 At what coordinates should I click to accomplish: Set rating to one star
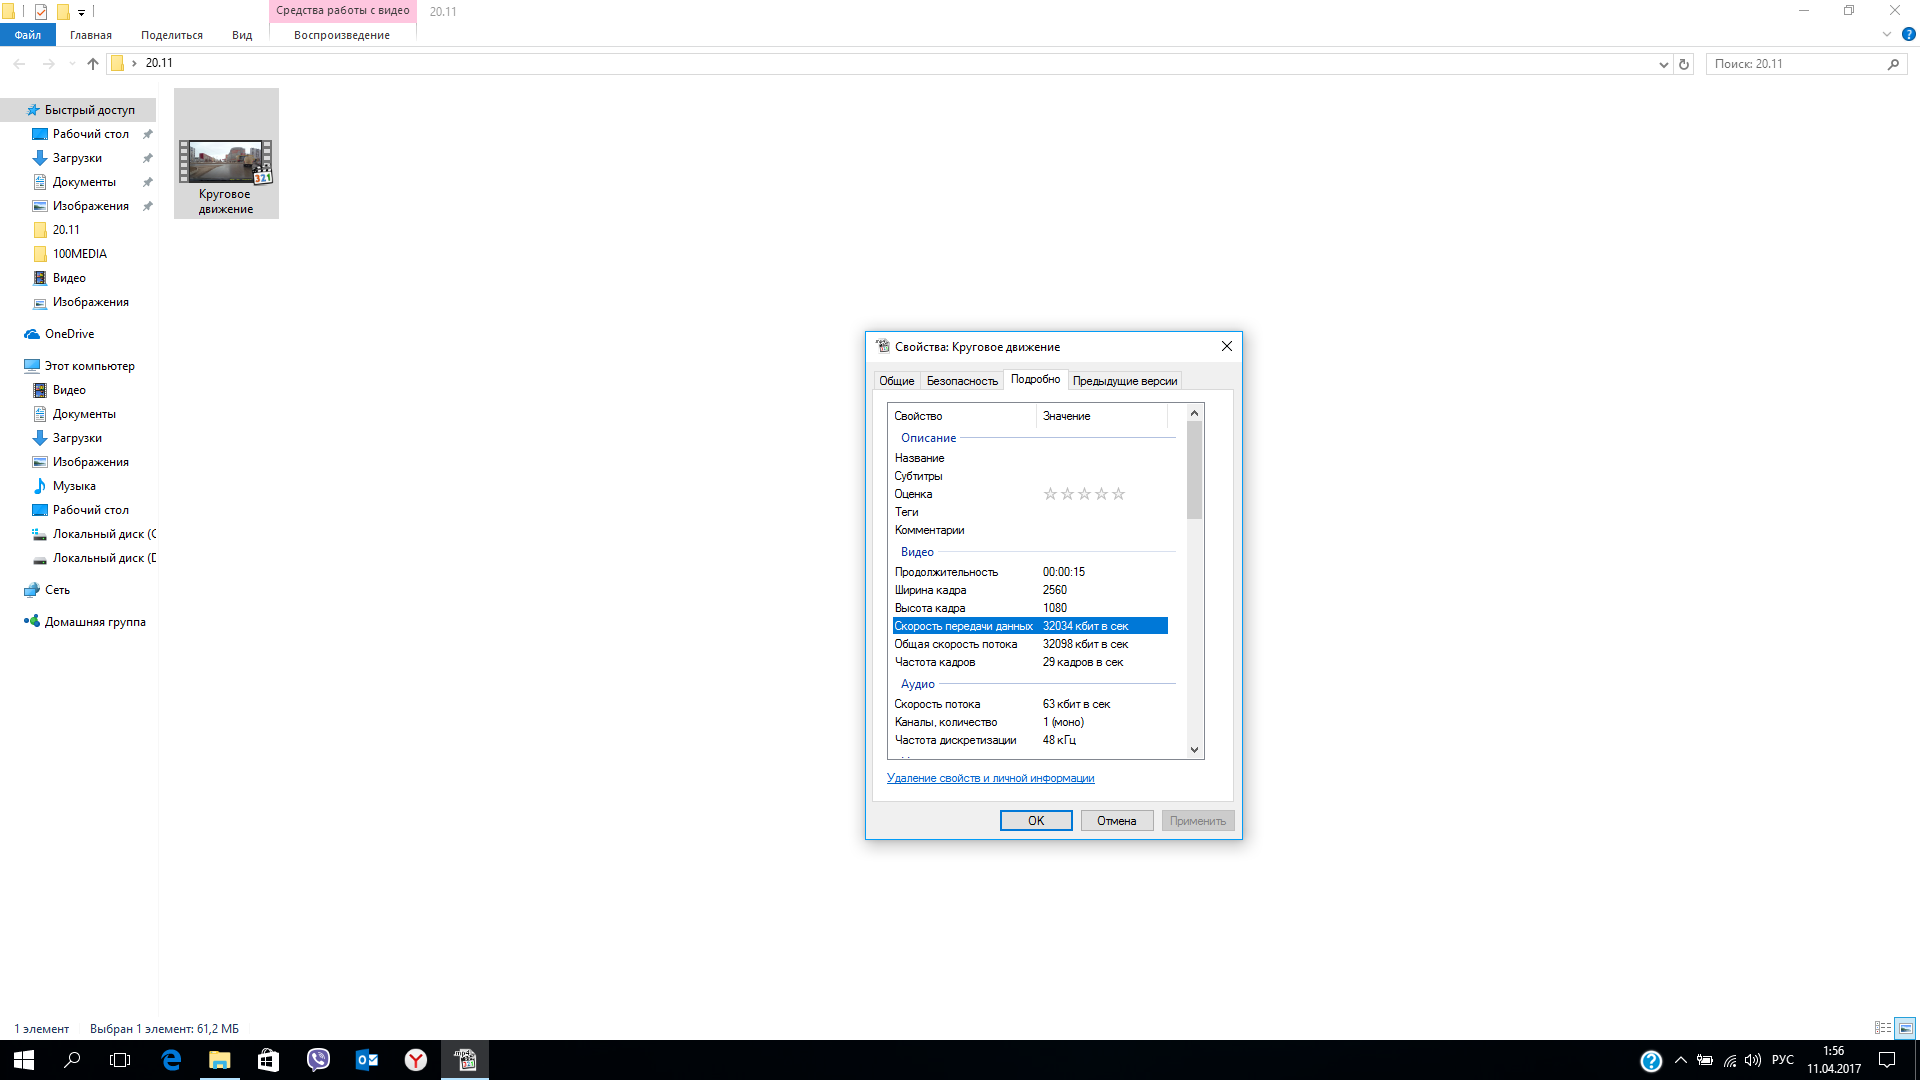(1050, 494)
